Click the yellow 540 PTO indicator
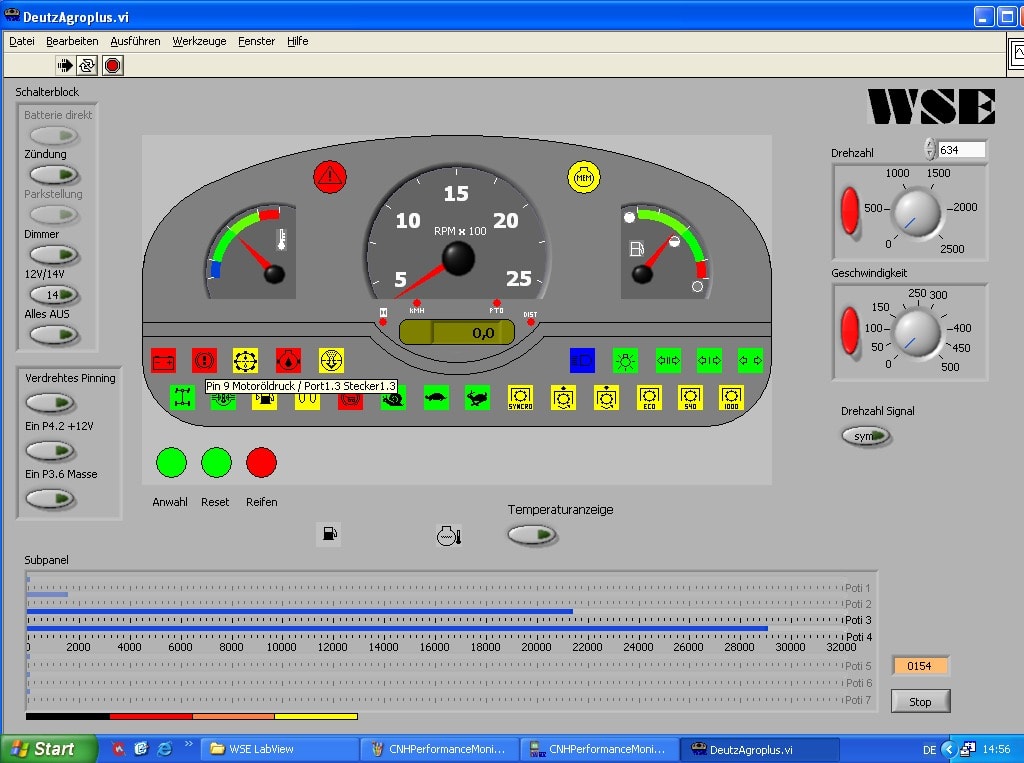This screenshot has width=1024, height=763. (690, 398)
